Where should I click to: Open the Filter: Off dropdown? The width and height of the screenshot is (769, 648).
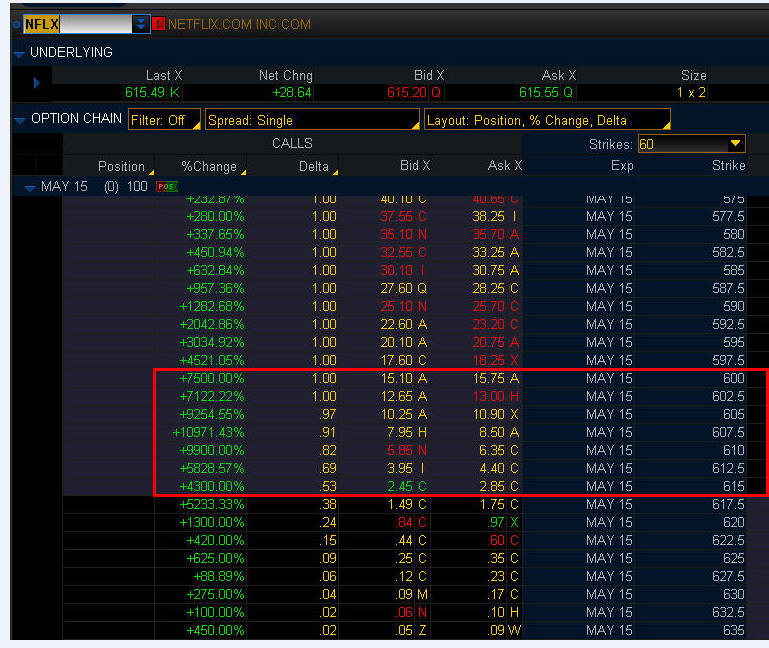164,120
